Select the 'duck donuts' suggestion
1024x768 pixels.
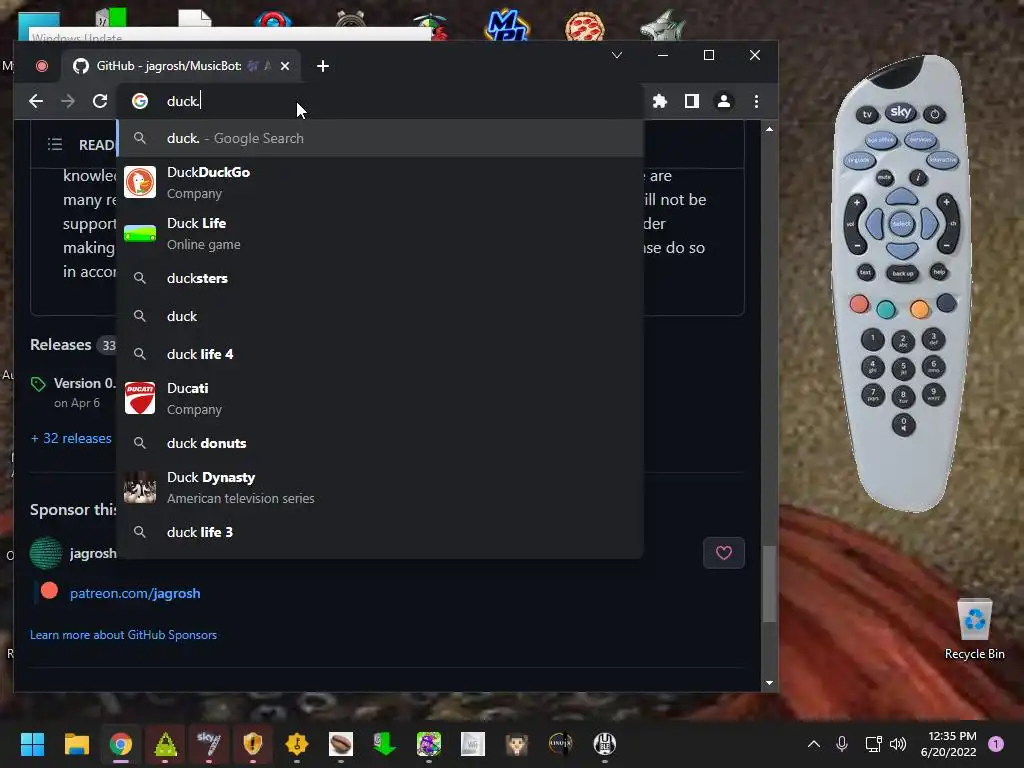click(x=380, y=443)
